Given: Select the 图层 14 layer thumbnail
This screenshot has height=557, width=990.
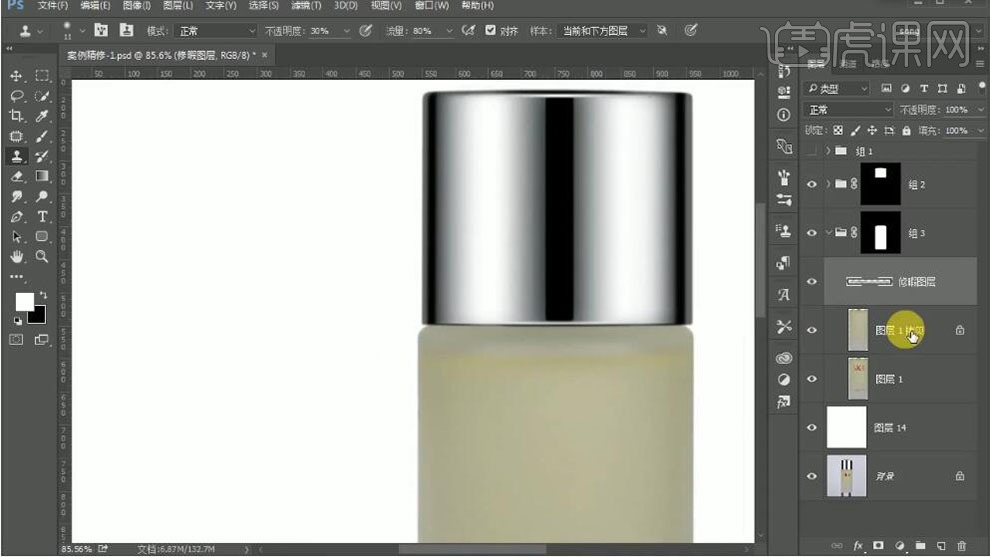Looking at the screenshot, I should pos(847,428).
